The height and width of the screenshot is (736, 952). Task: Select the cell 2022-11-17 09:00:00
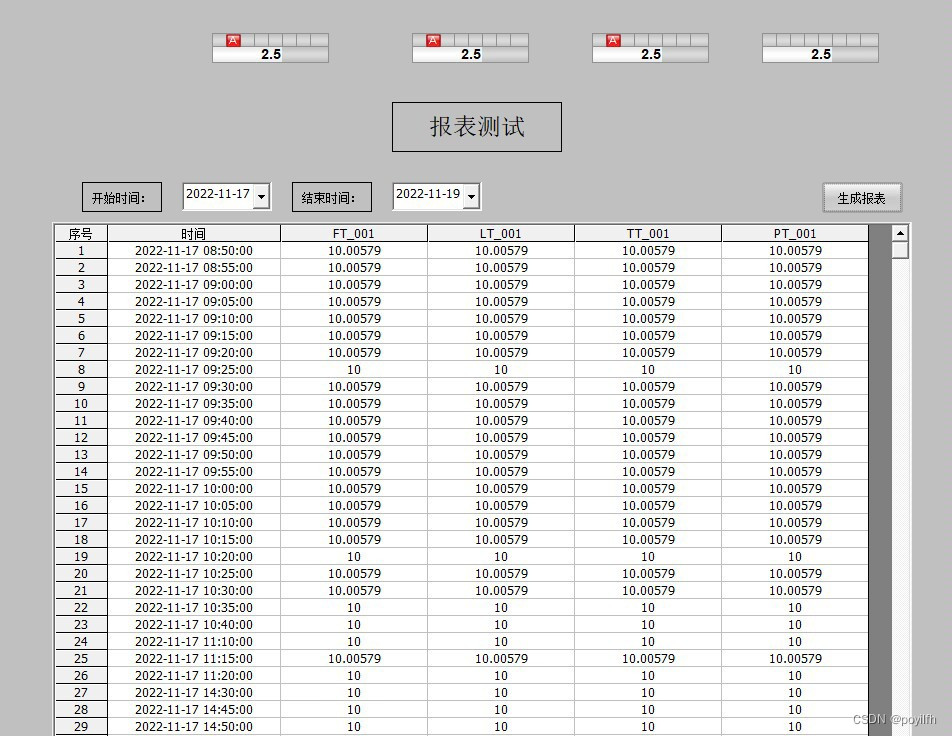pyautogui.click(x=194, y=284)
